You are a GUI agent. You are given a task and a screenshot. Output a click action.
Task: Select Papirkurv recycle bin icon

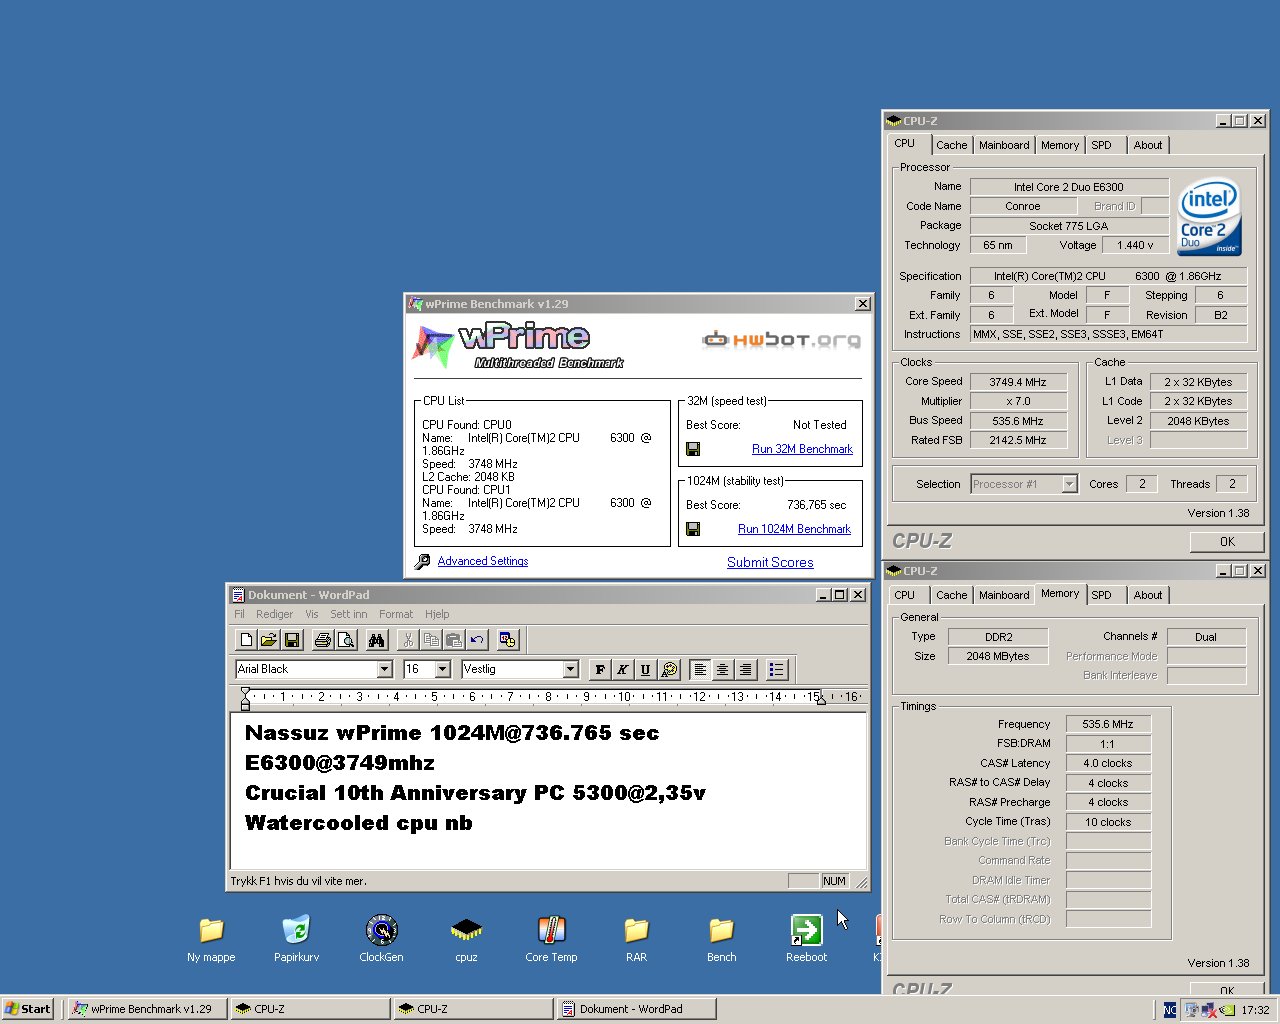296,938
